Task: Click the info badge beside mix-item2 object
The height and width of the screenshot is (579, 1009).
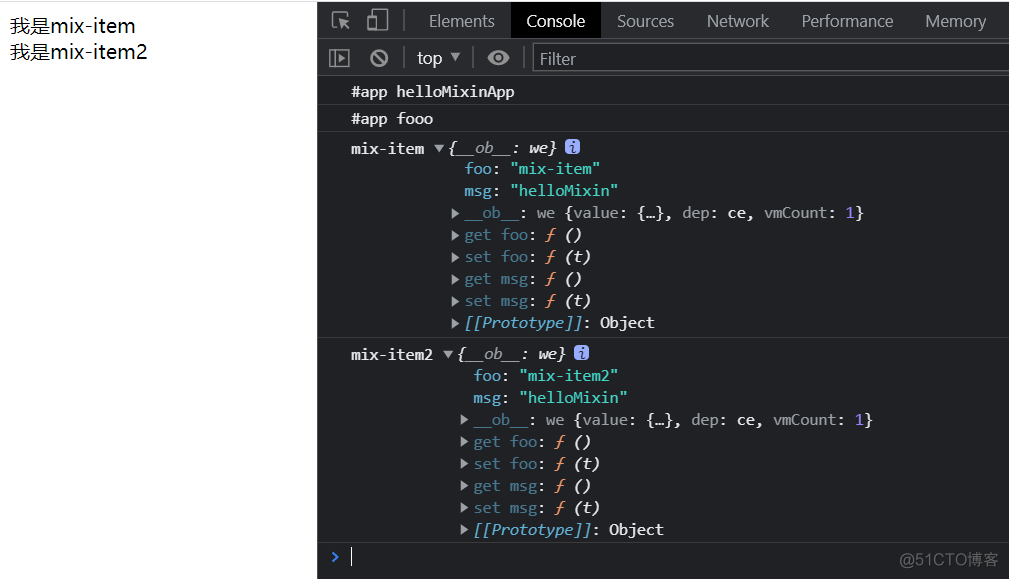Action: coord(581,353)
